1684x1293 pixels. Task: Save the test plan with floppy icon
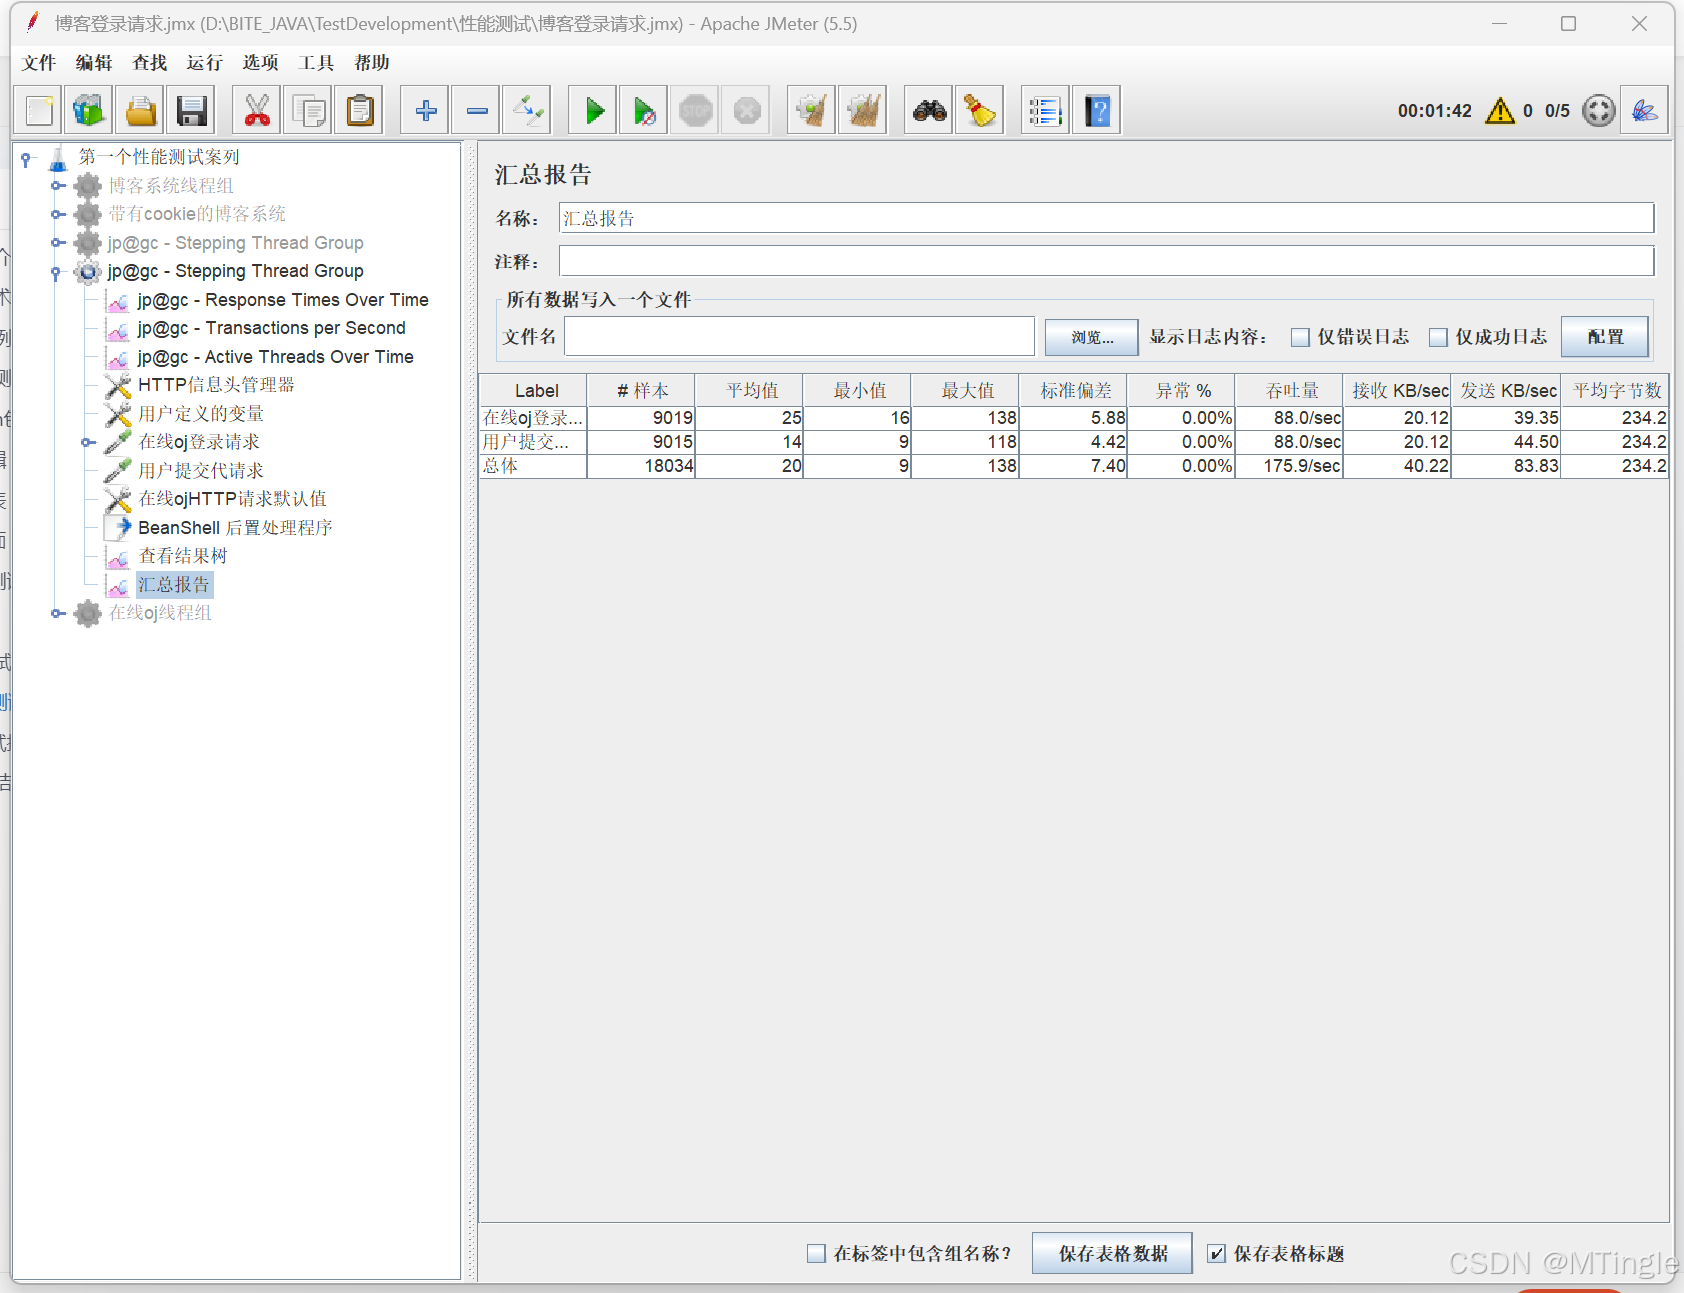(x=191, y=110)
